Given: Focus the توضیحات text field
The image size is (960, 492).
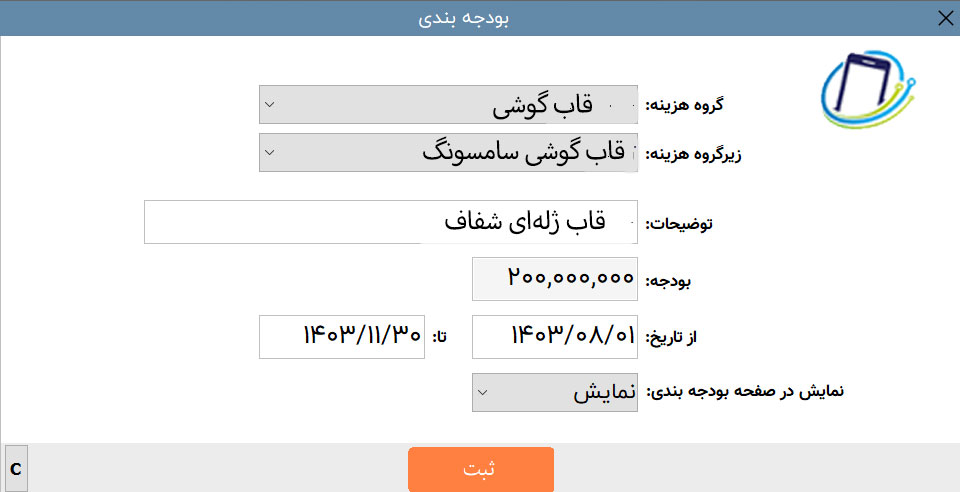Looking at the screenshot, I should tap(391, 222).
